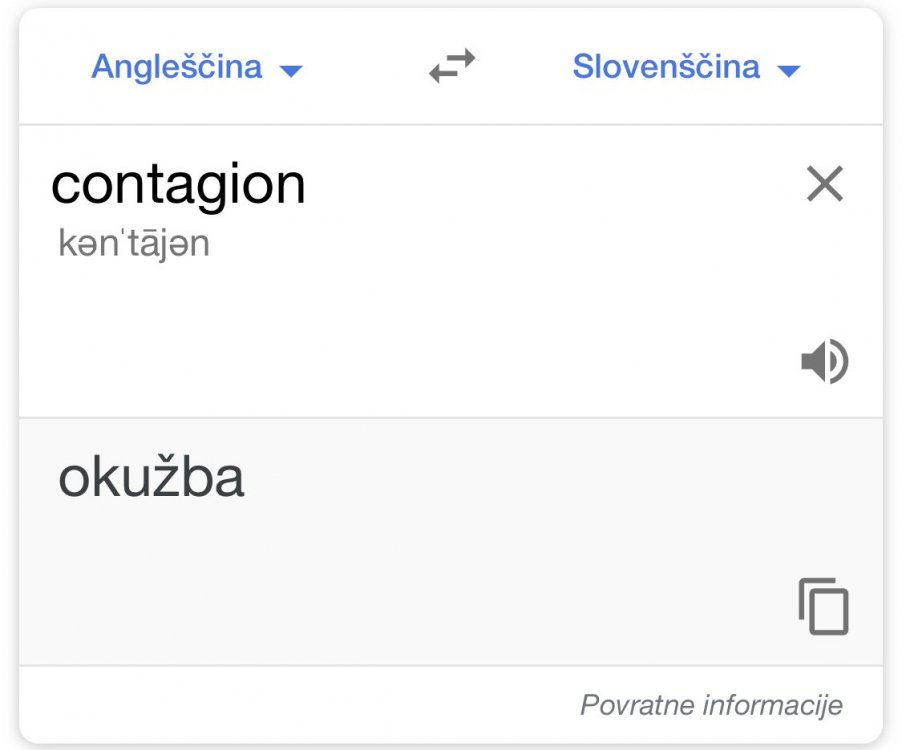The image size is (902, 750).
Task: Expand the Slovenščina dropdown arrow
Action: [789, 70]
